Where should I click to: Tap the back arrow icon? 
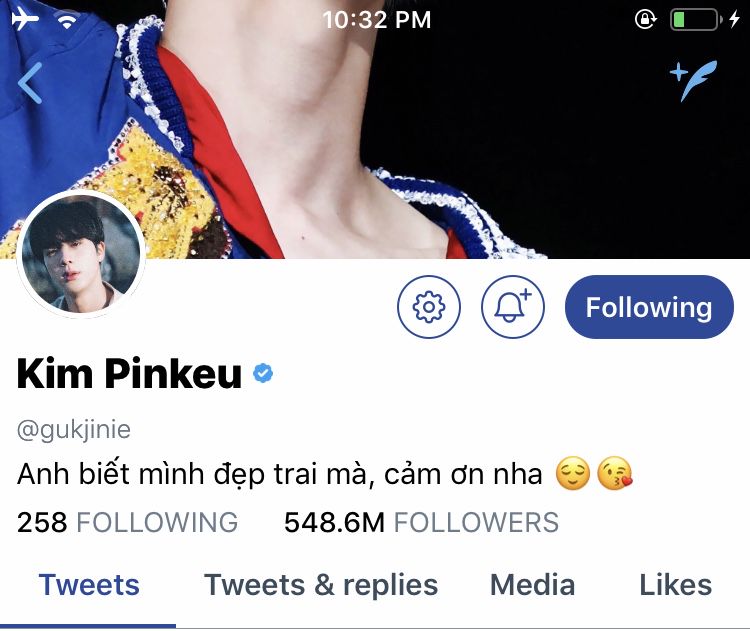31,83
